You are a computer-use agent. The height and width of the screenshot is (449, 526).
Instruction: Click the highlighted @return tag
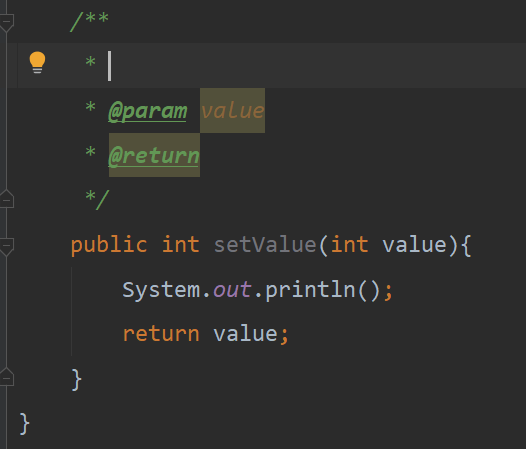coord(154,155)
